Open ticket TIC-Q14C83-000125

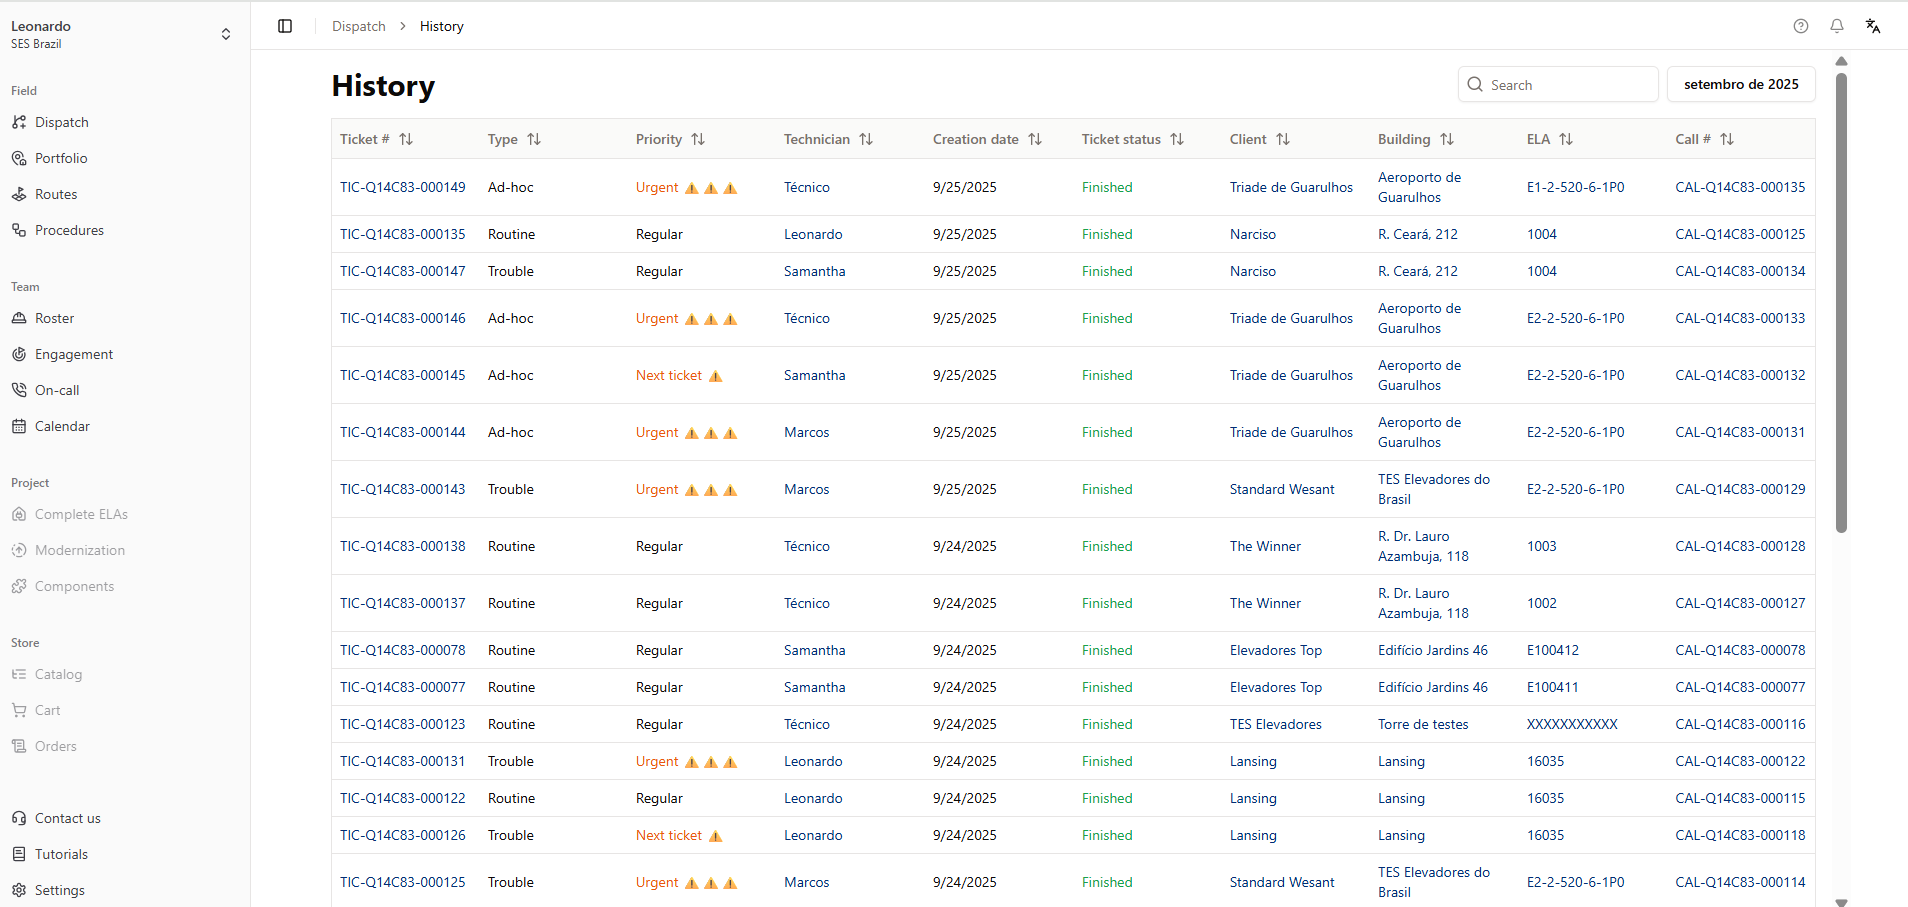pos(403,882)
